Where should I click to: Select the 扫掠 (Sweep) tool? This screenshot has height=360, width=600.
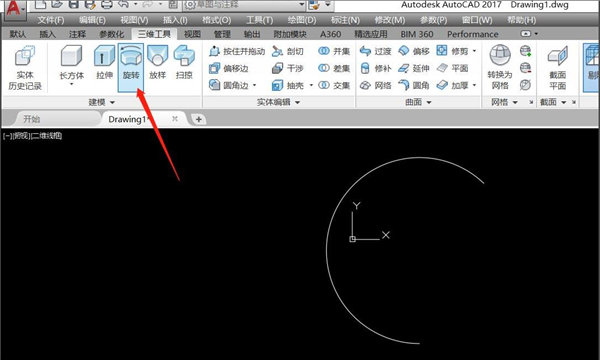click(x=184, y=63)
